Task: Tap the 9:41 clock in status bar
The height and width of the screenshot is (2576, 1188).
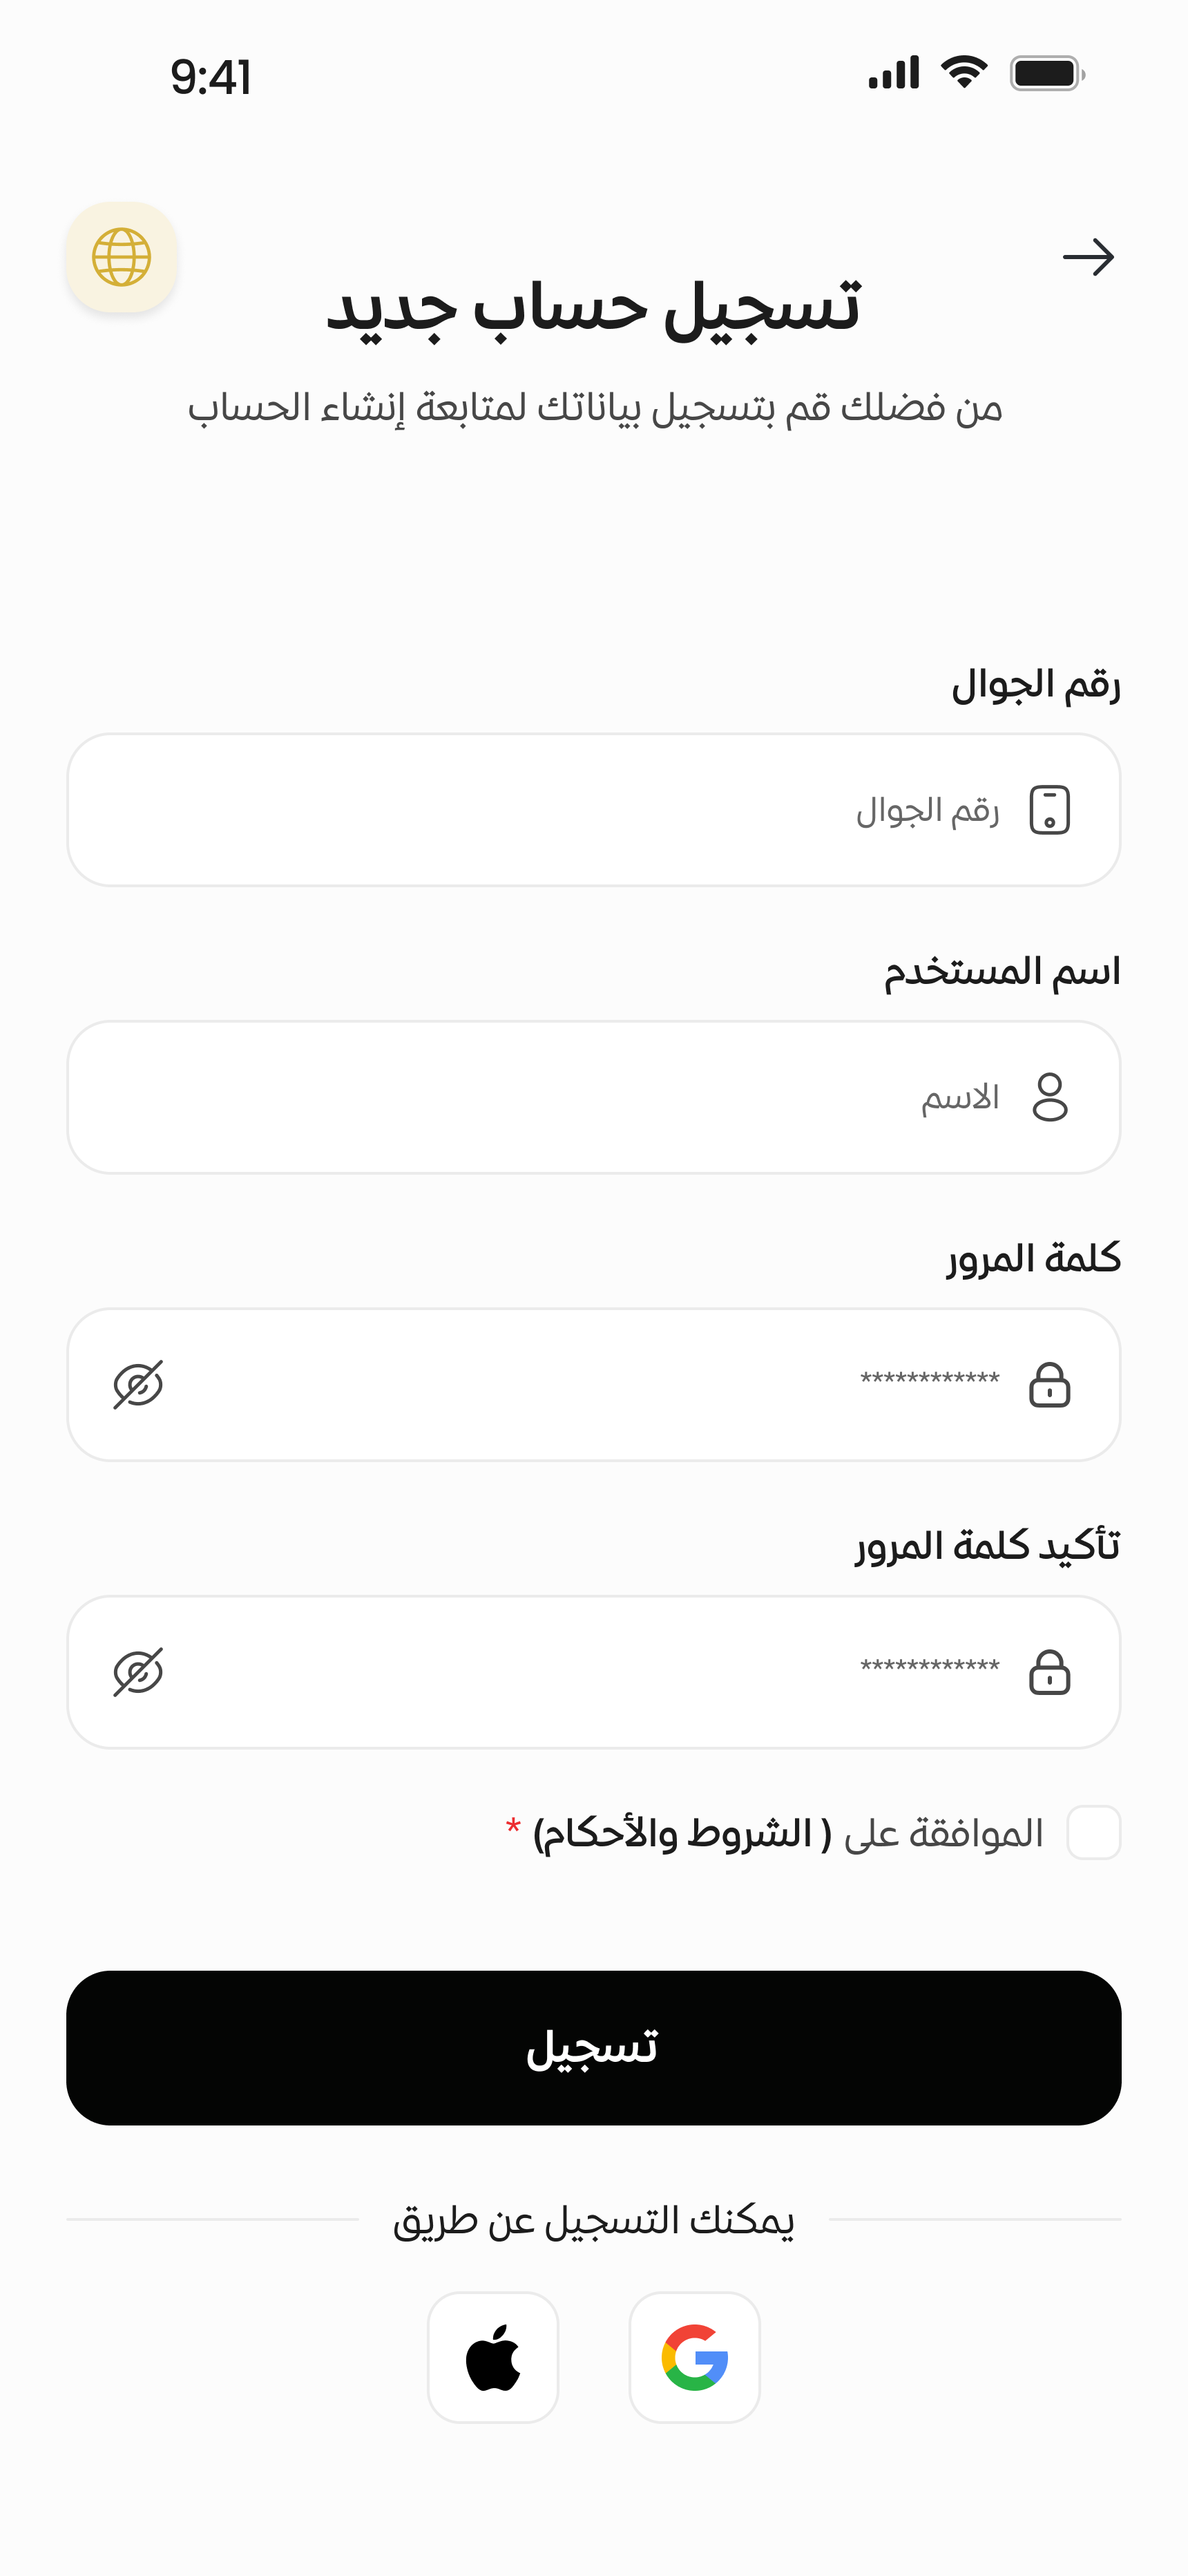Action: click(x=211, y=77)
